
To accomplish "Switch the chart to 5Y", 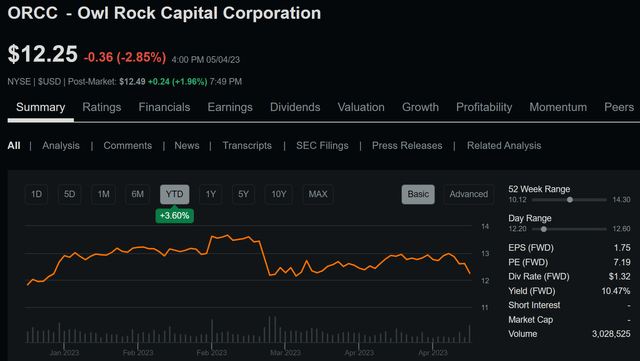I will [x=243, y=194].
